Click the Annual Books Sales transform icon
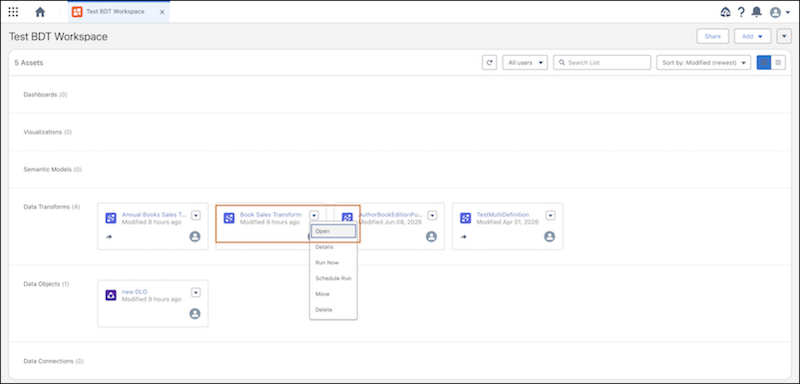 tap(111, 218)
